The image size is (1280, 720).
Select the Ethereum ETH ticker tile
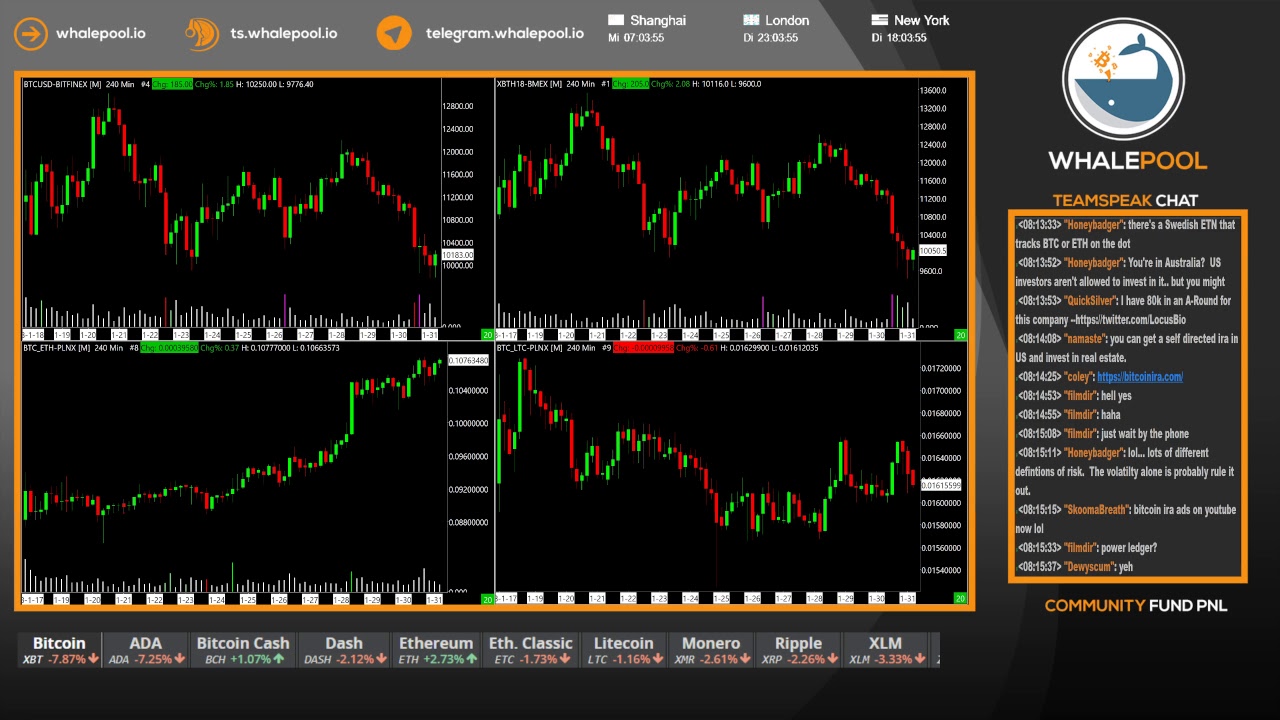coord(436,650)
